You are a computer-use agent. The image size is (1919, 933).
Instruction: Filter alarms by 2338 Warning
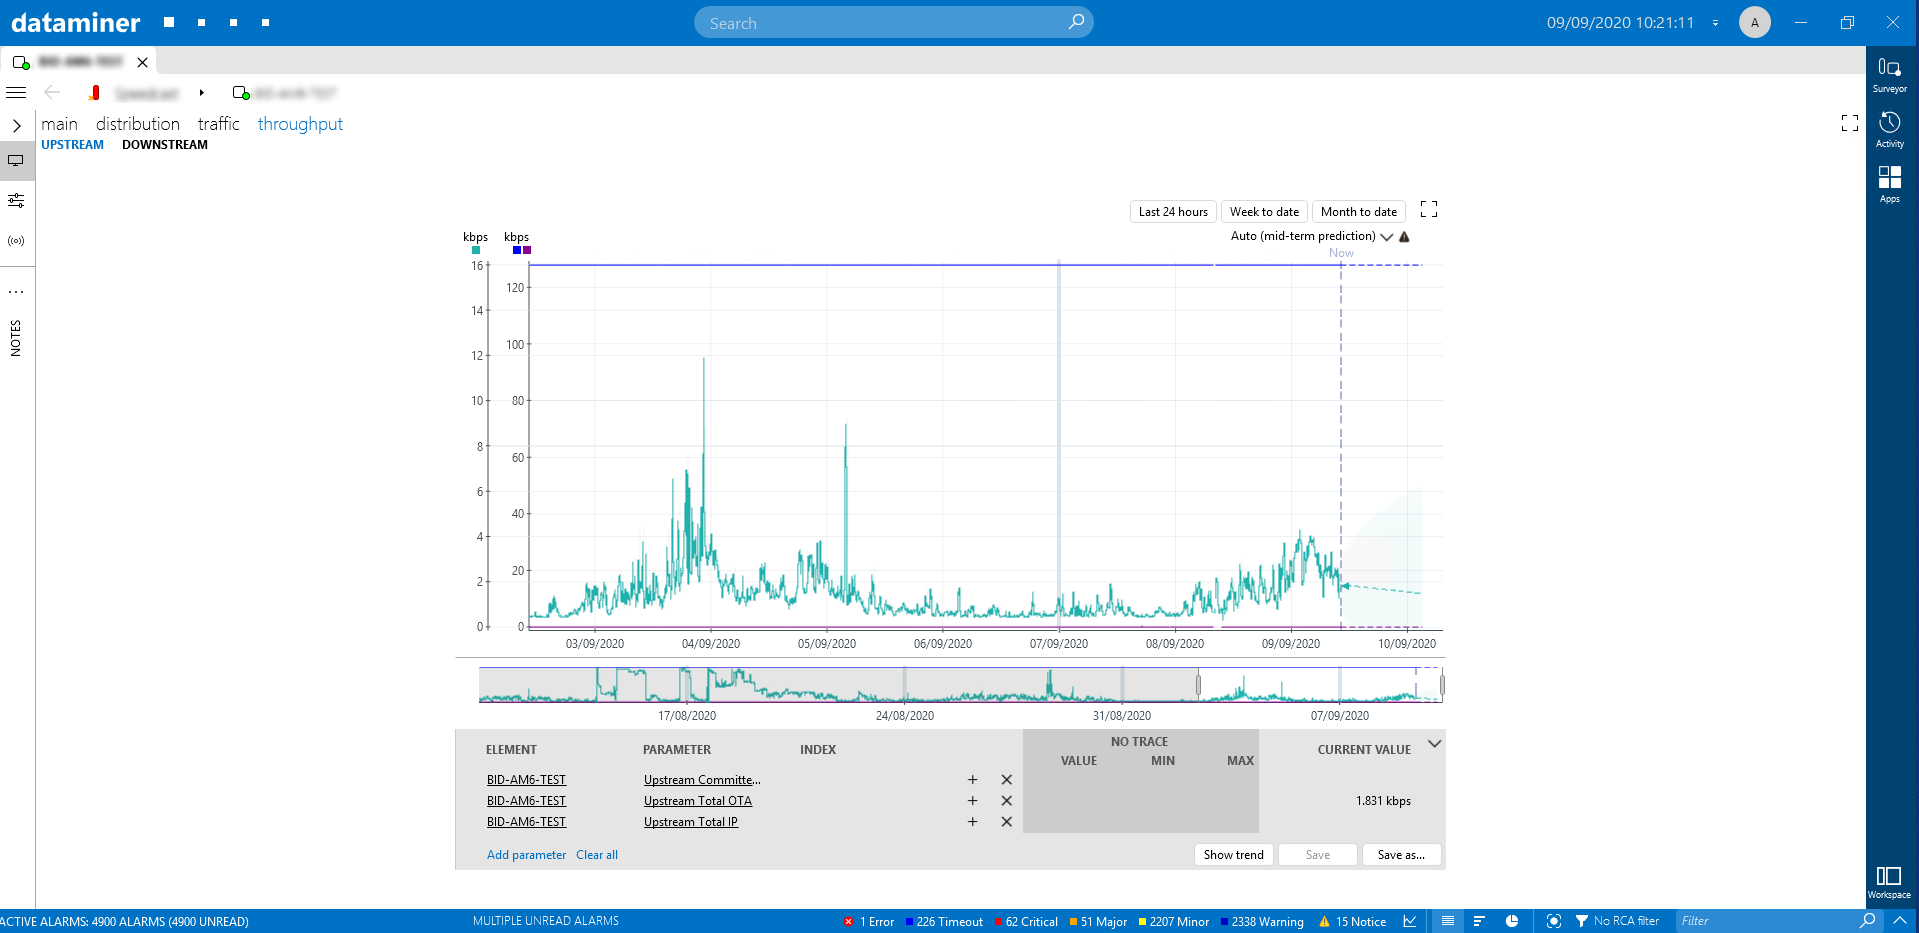1262,922
